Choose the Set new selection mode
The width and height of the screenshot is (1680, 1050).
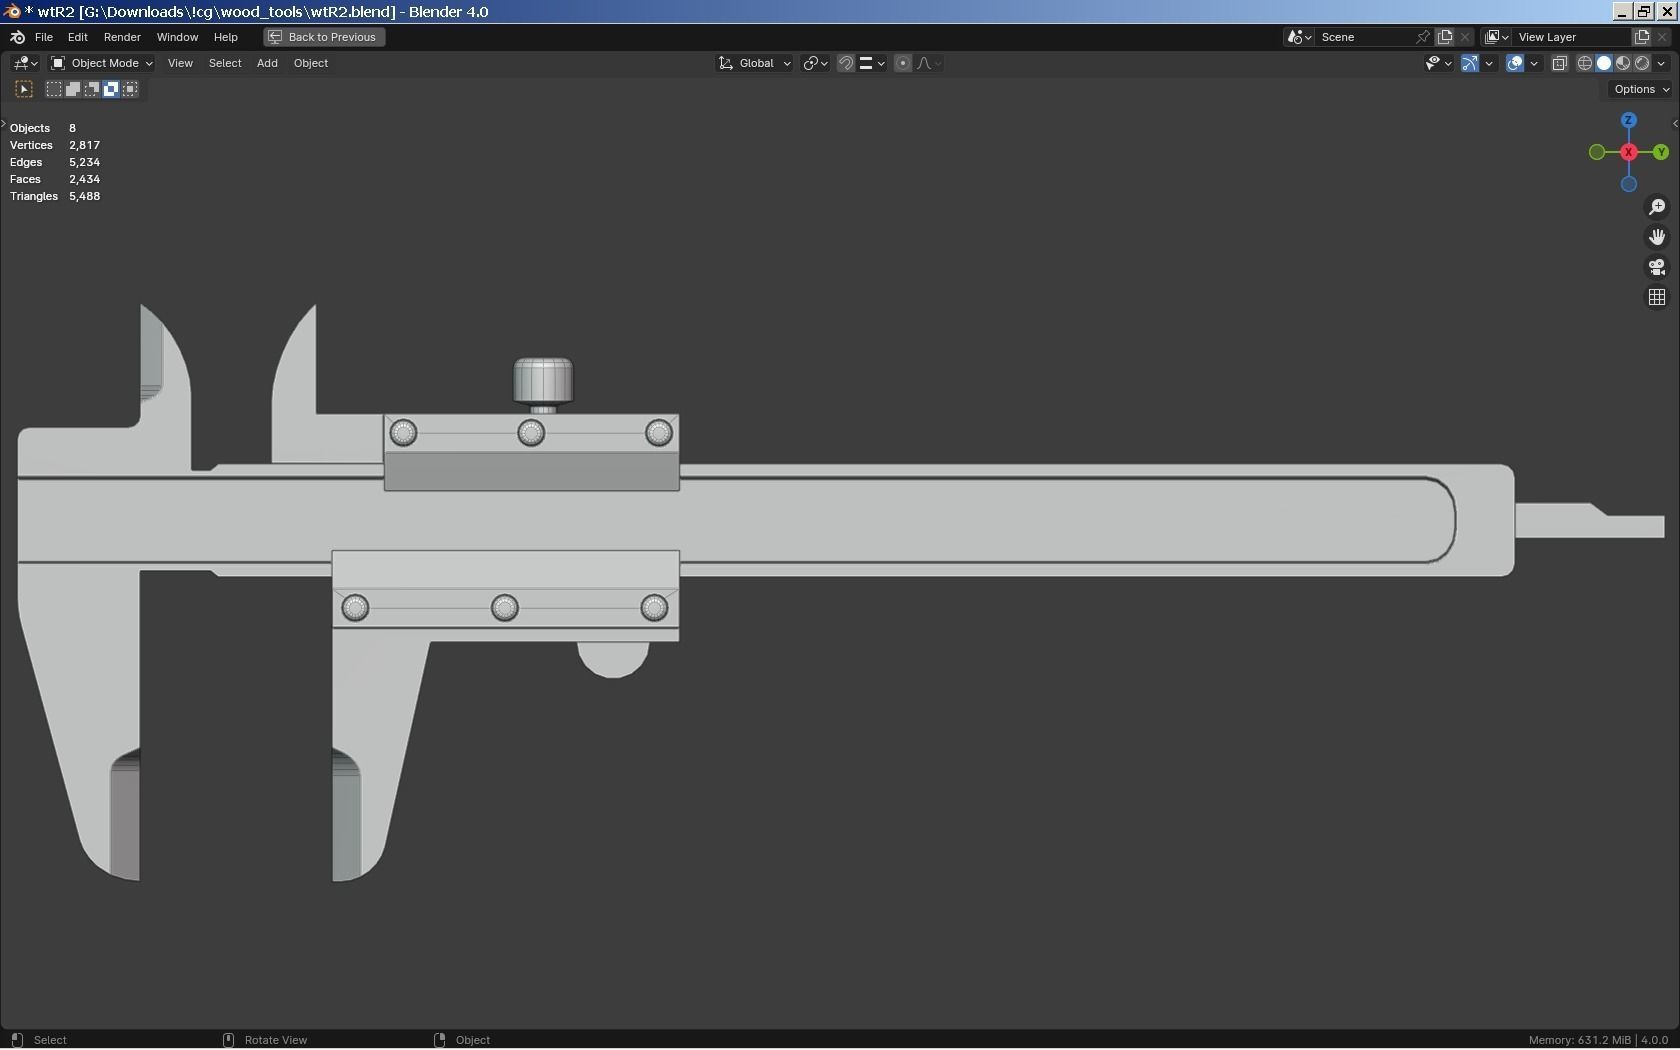point(54,89)
